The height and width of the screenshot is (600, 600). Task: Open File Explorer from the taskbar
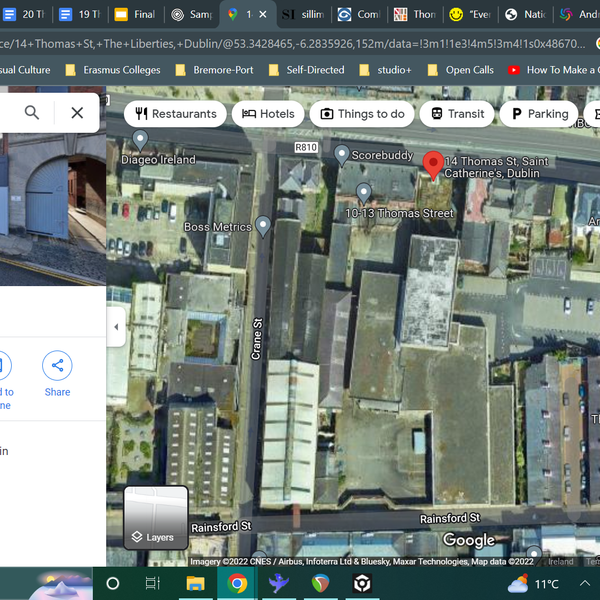pyautogui.click(x=195, y=583)
